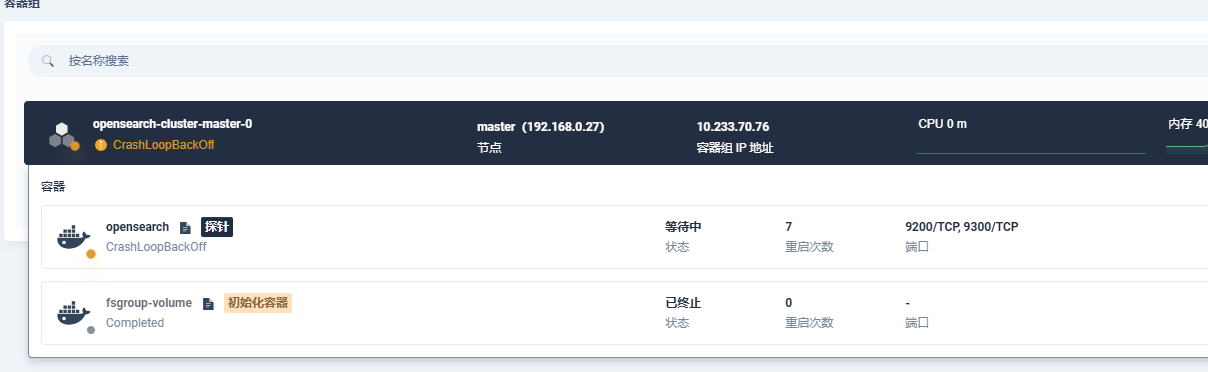This screenshot has height=372, width=1208.
Task: Click the 等待中 status of opensearch
Action: click(683, 227)
